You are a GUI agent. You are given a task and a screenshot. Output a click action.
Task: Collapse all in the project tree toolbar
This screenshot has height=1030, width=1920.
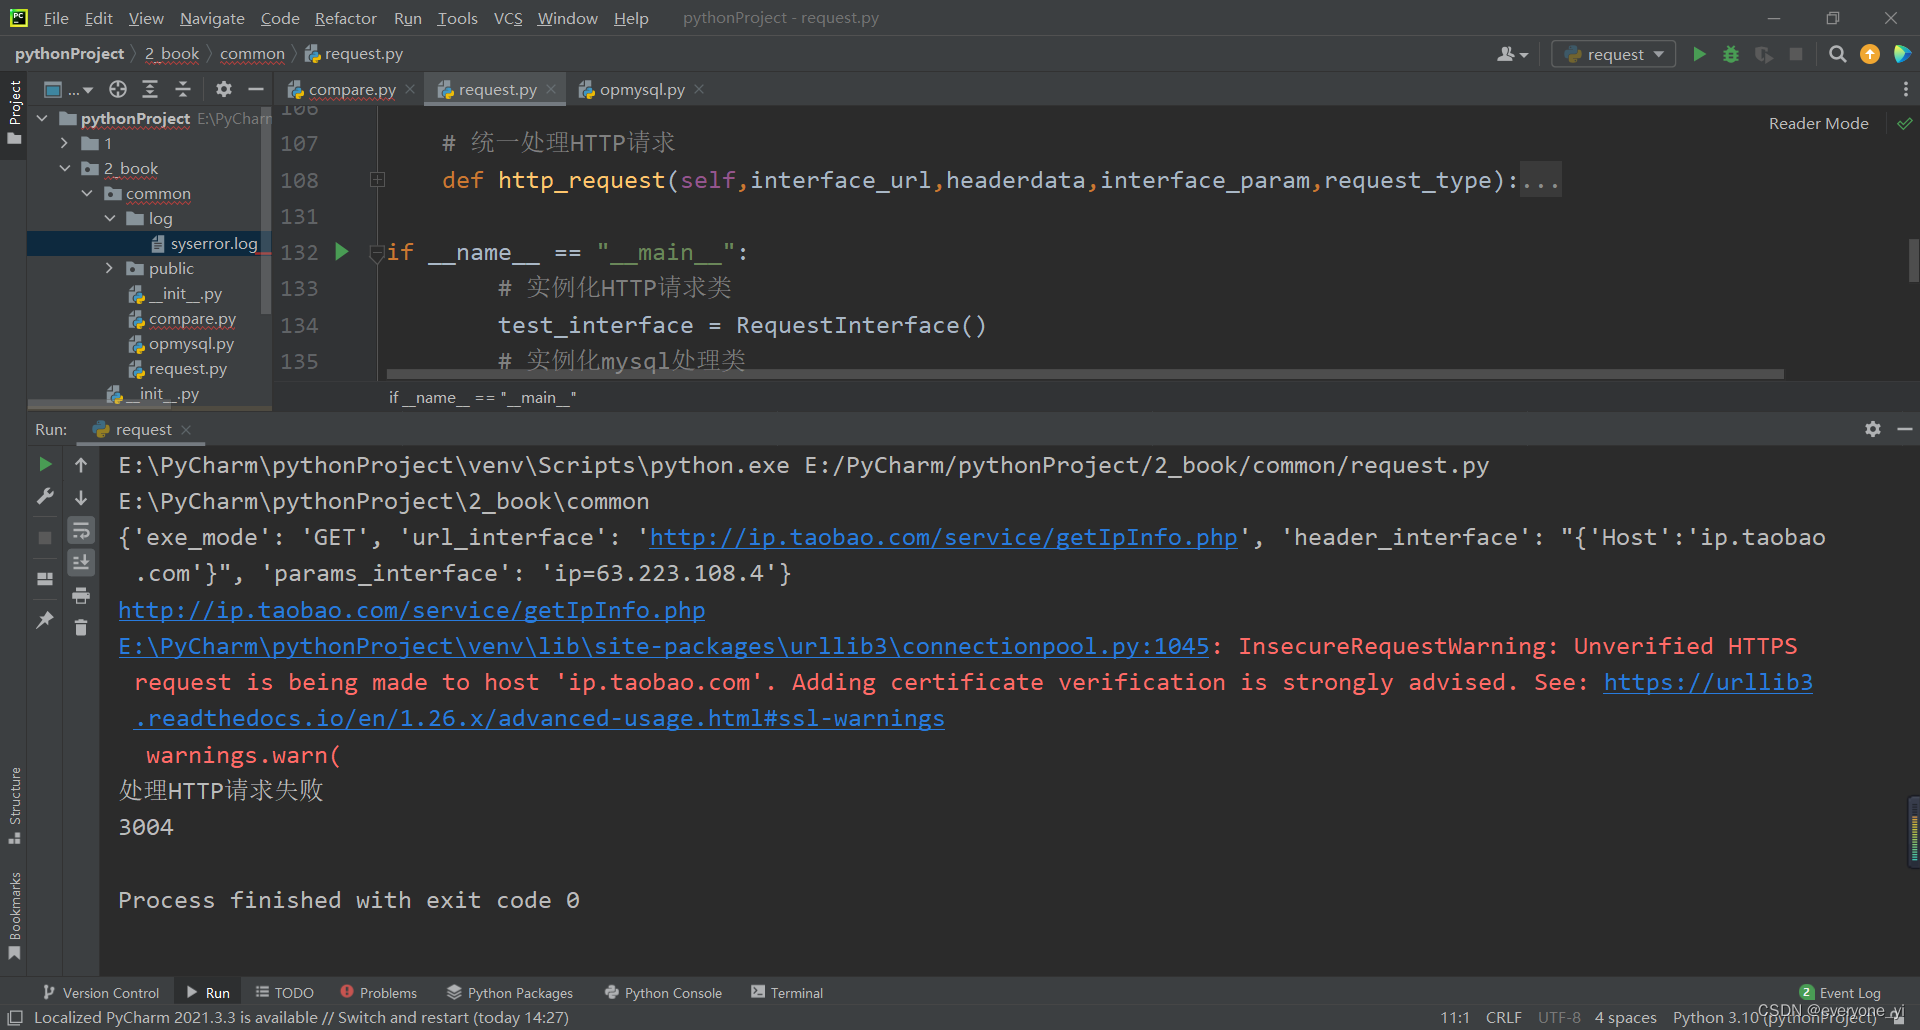click(183, 89)
